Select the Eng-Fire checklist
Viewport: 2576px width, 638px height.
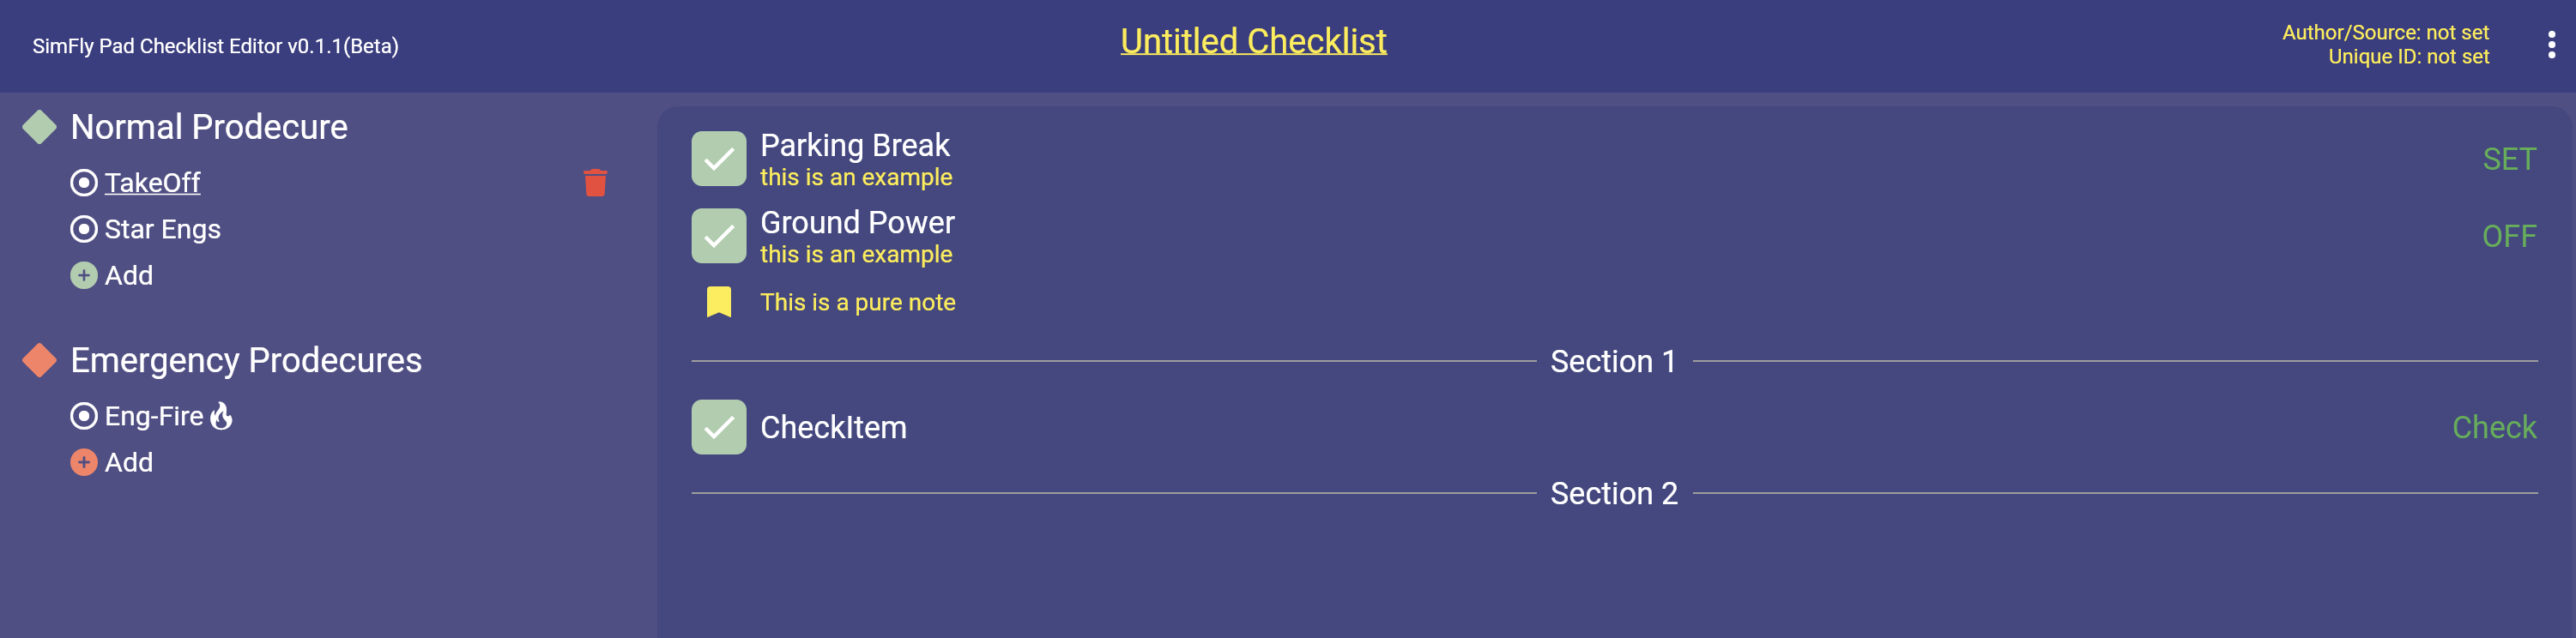[153, 416]
